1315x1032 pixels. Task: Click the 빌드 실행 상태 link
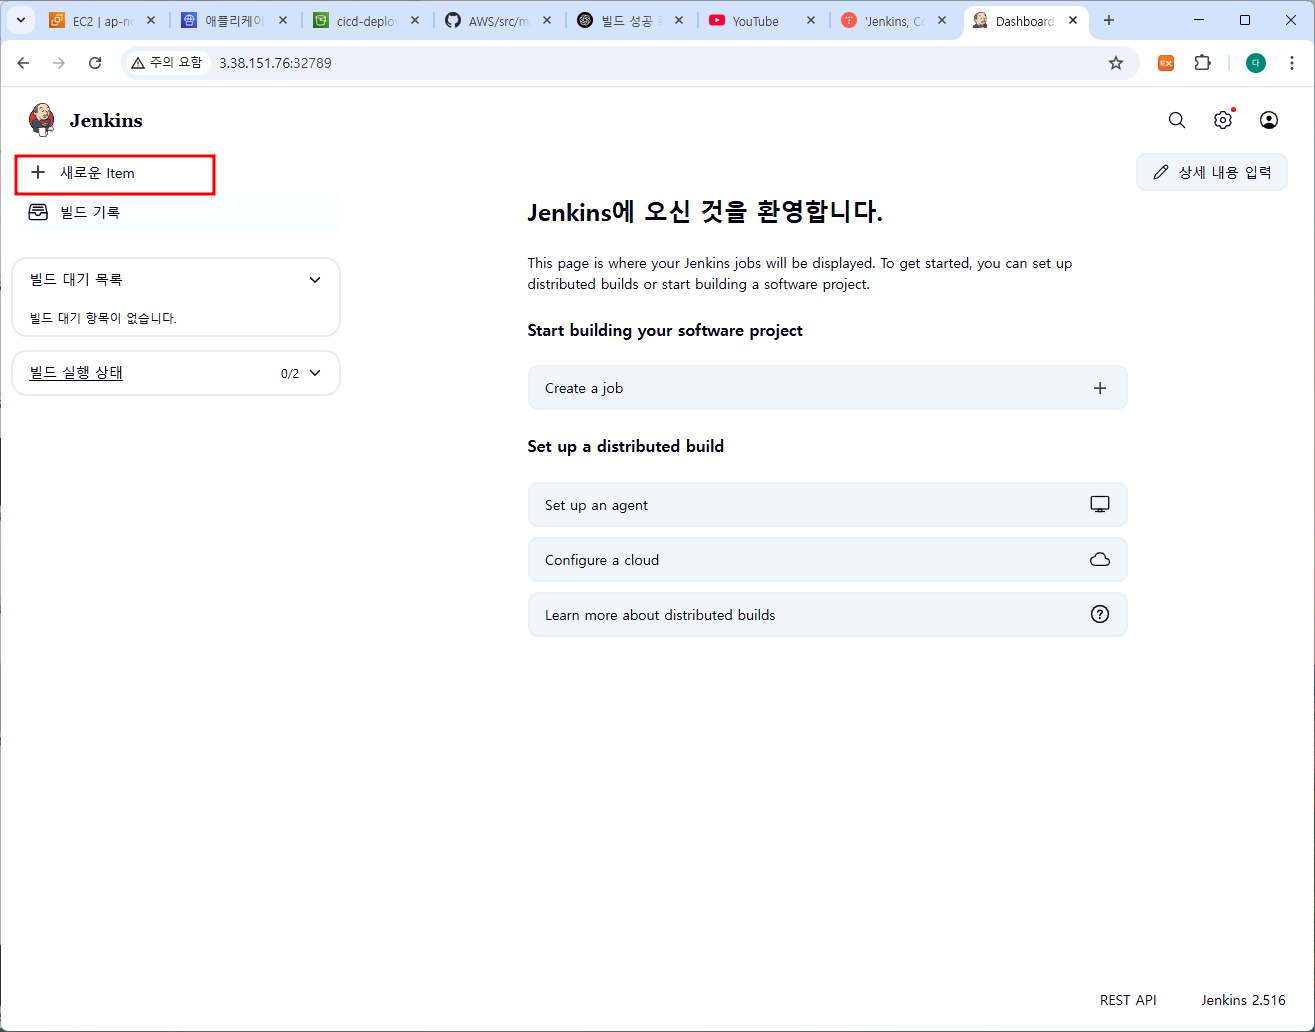click(x=76, y=373)
